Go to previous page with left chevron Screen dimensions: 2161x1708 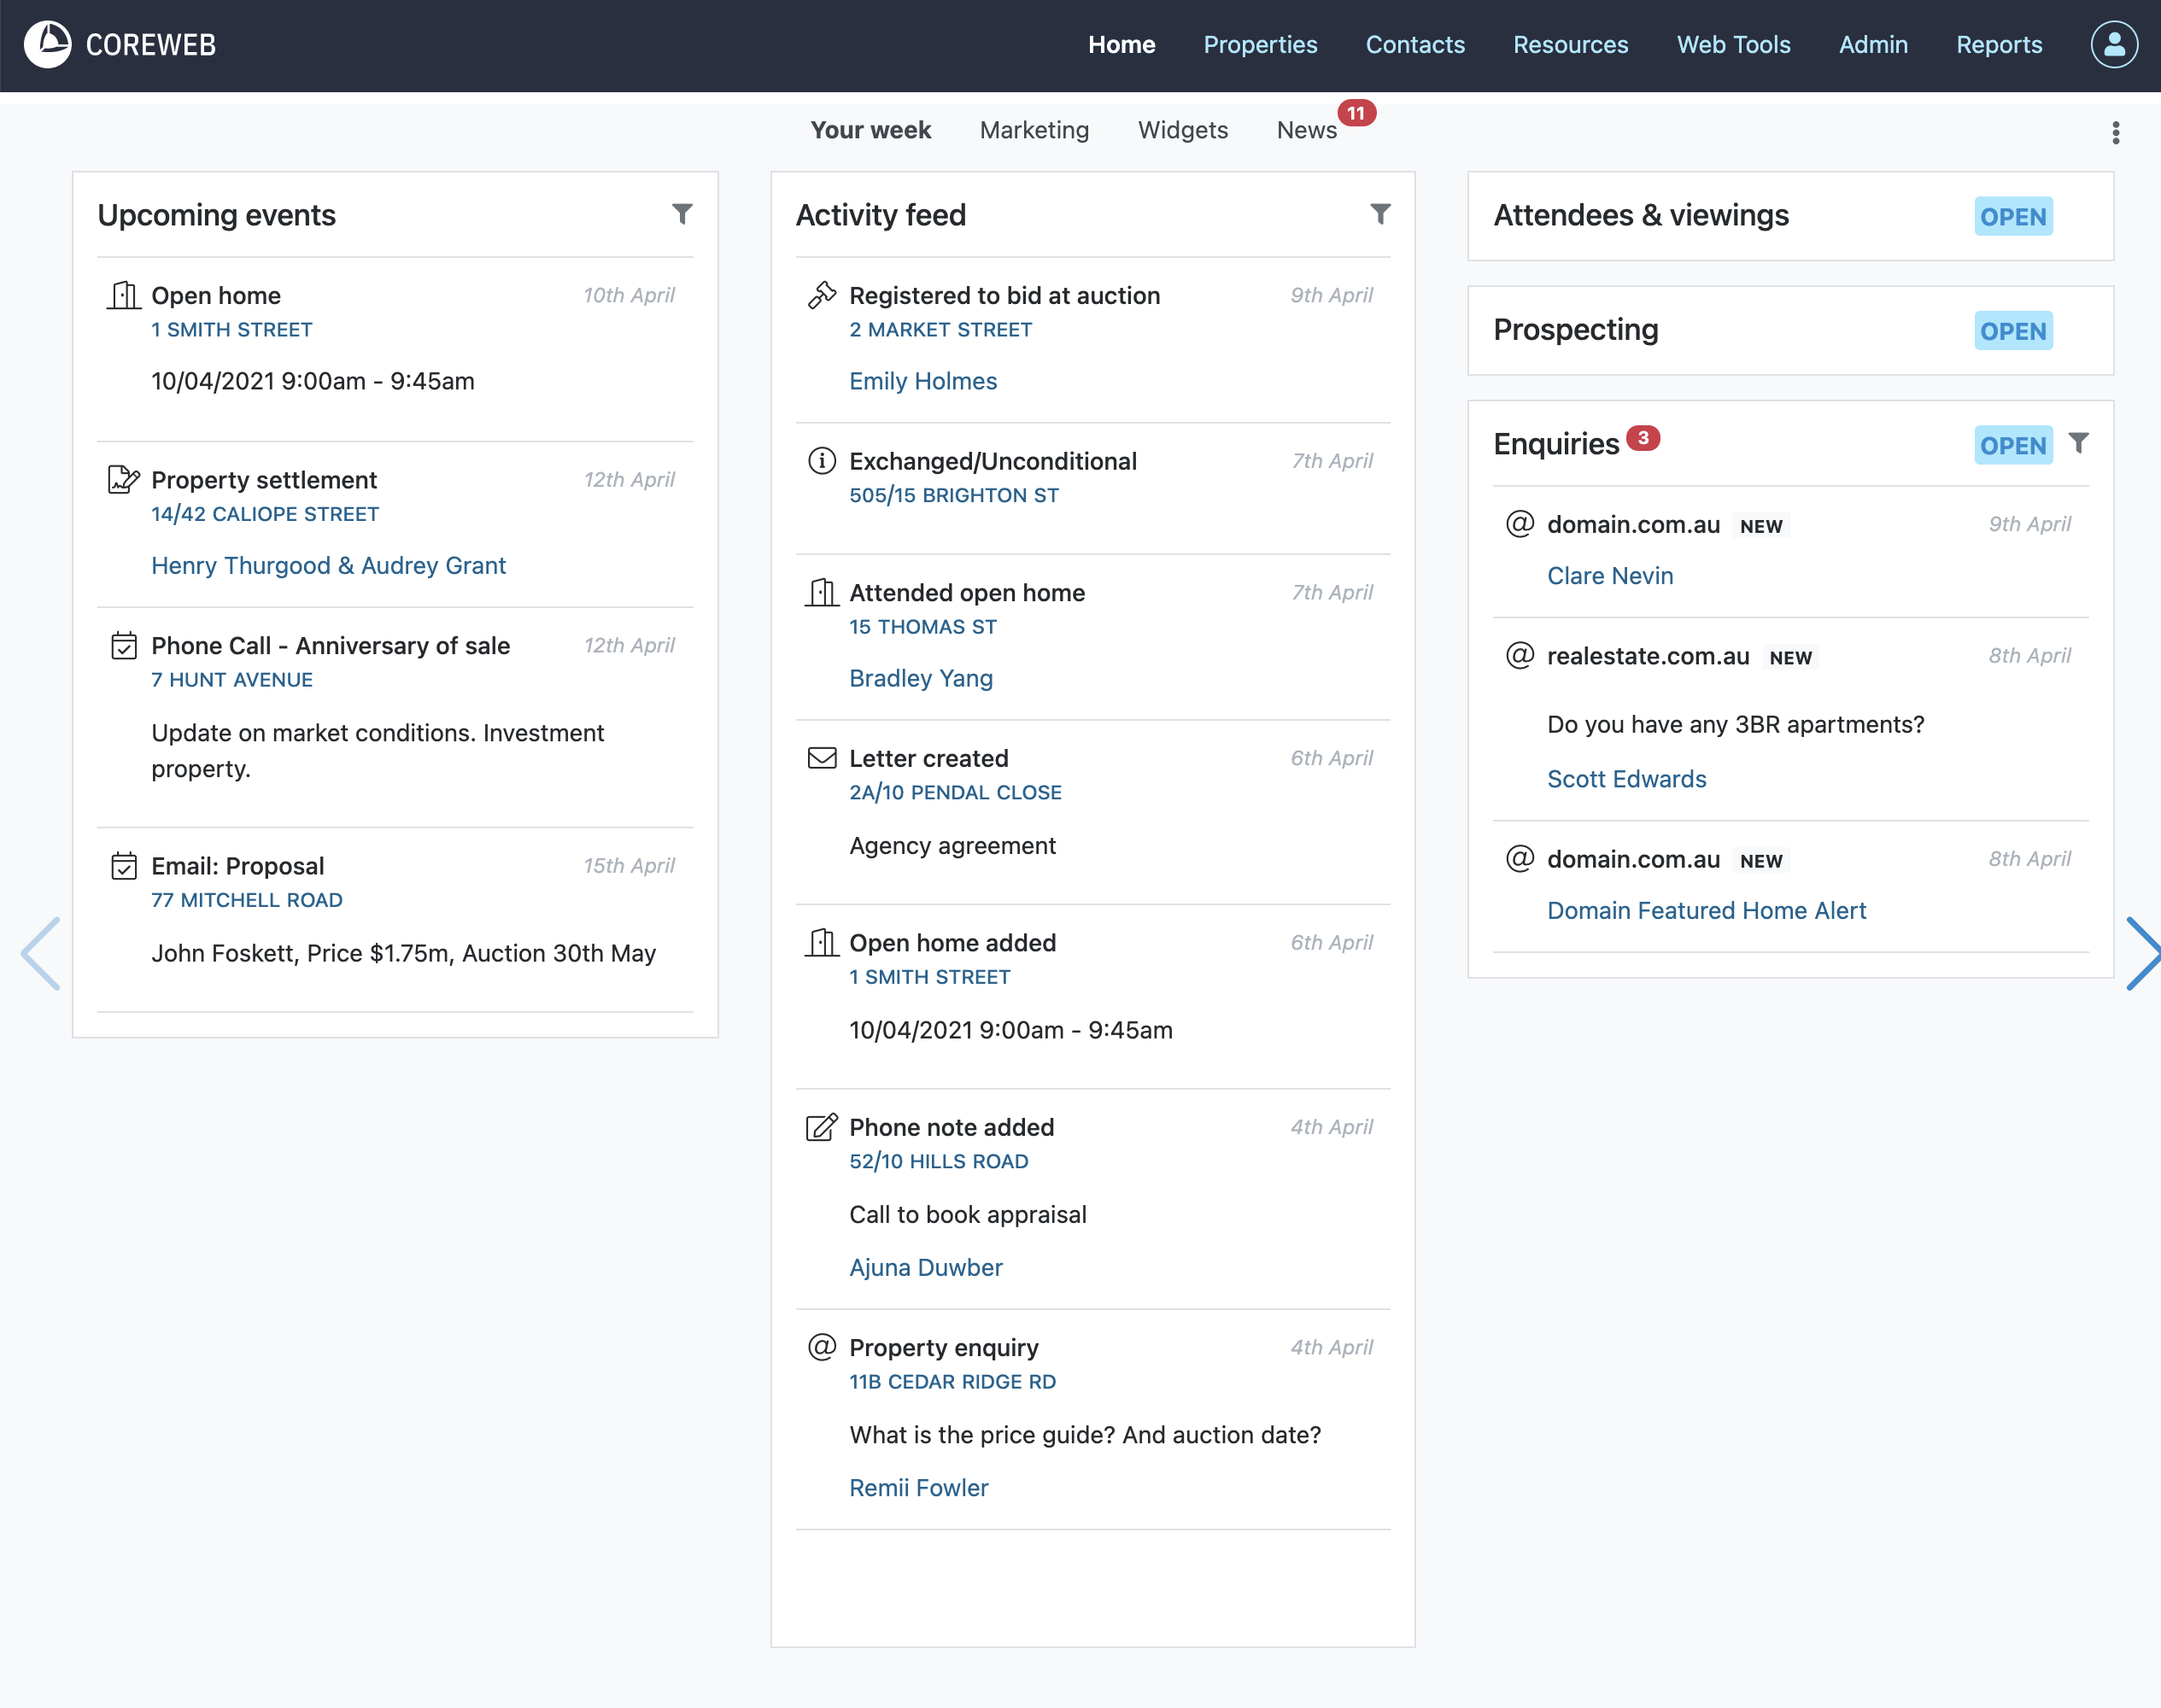tap(42, 953)
